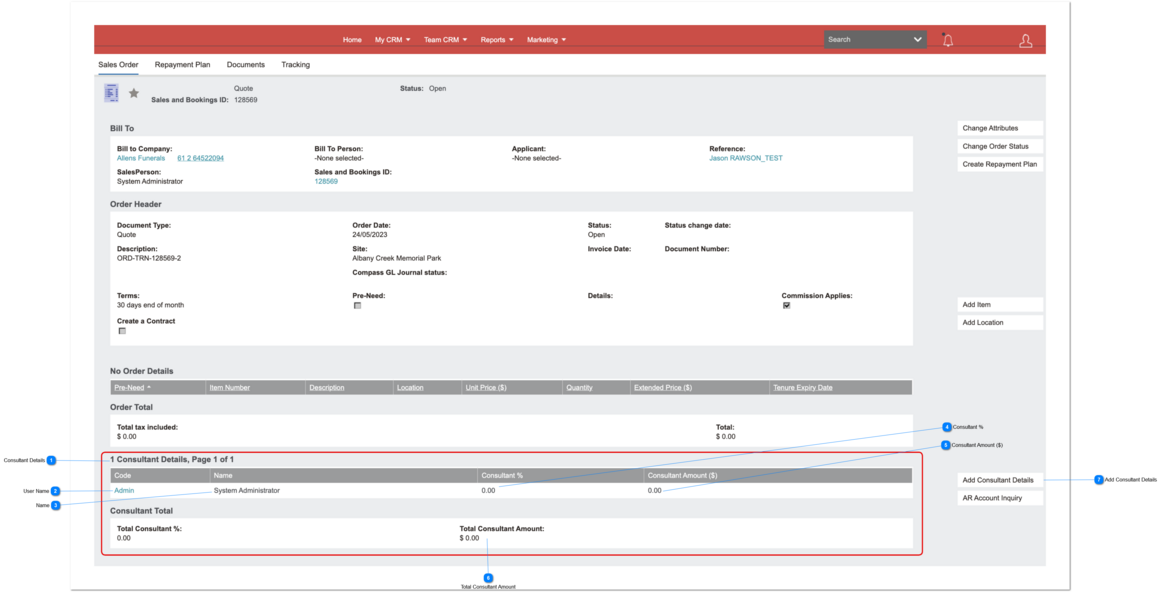1162x595 pixels.
Task: Click the Change Order Status button
Action: 1000,146
